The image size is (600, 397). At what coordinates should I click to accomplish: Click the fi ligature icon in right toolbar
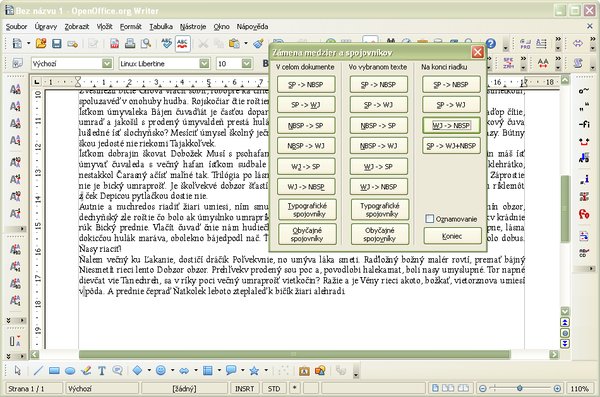click(x=584, y=124)
